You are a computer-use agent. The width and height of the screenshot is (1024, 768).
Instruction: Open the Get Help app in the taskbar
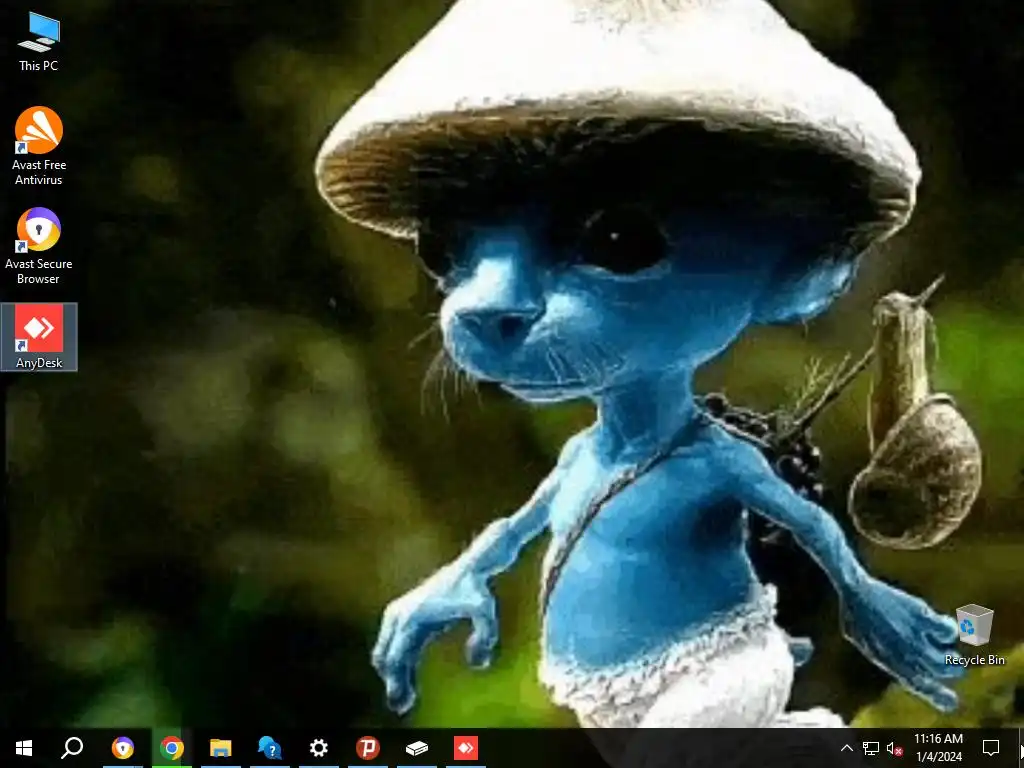click(270, 748)
